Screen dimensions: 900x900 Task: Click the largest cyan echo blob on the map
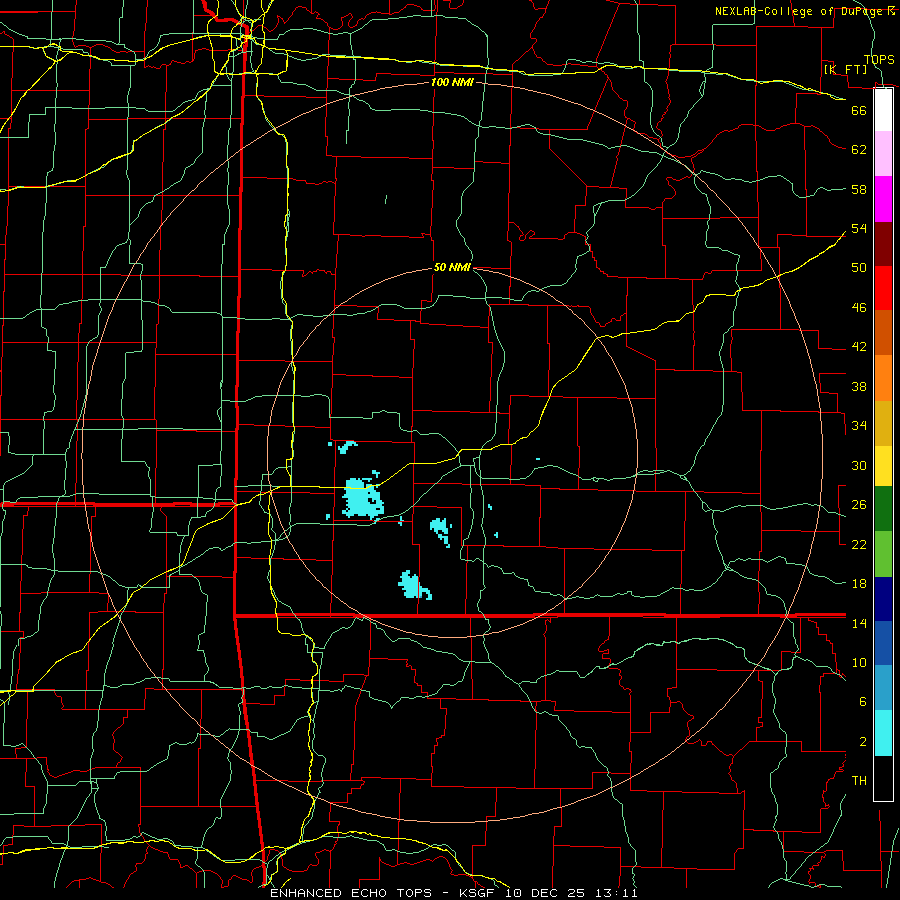pyautogui.click(x=363, y=498)
